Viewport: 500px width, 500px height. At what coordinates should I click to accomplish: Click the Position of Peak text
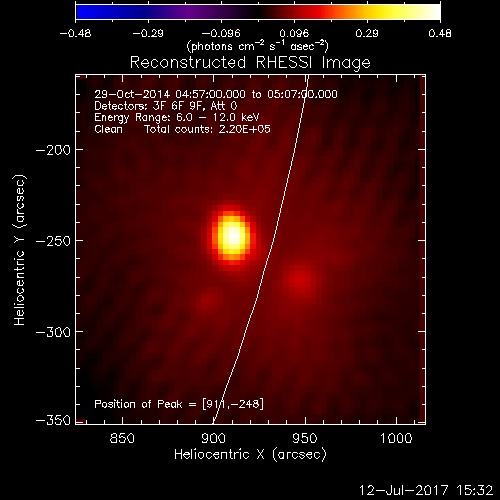(179, 404)
